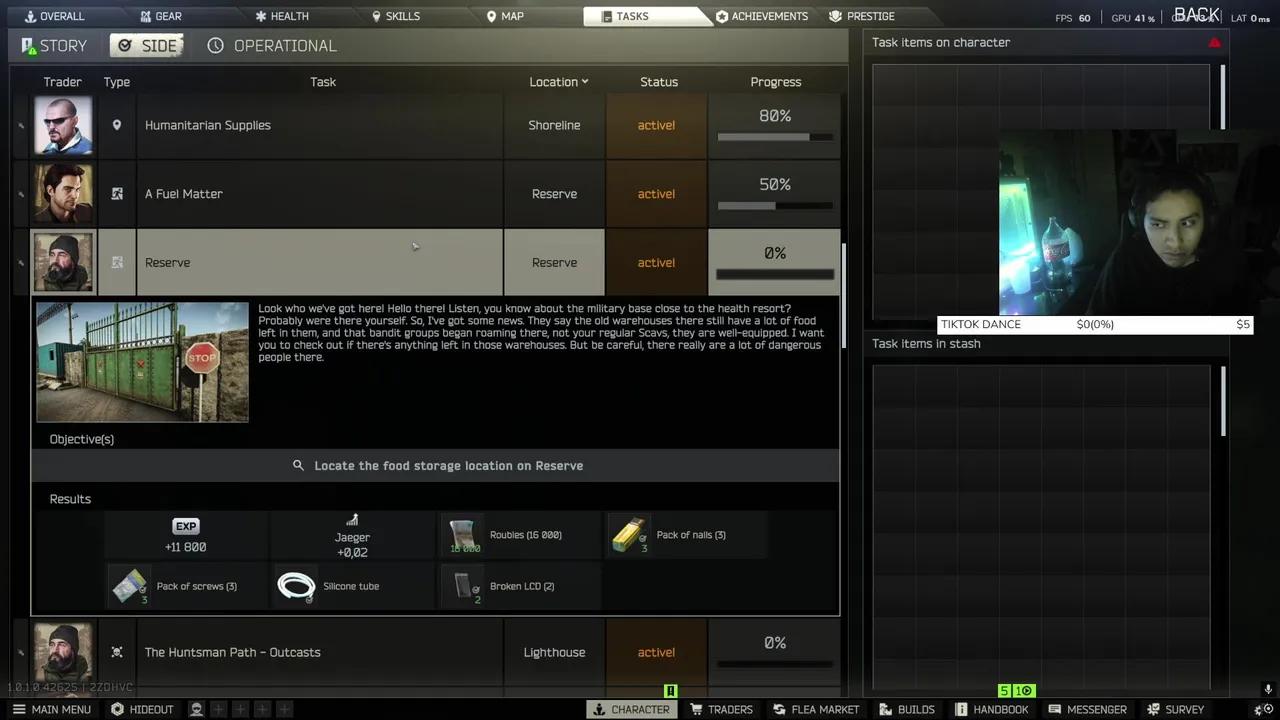Open the Achievements tab
The width and height of the screenshot is (1280, 720).
pyautogui.click(x=762, y=16)
